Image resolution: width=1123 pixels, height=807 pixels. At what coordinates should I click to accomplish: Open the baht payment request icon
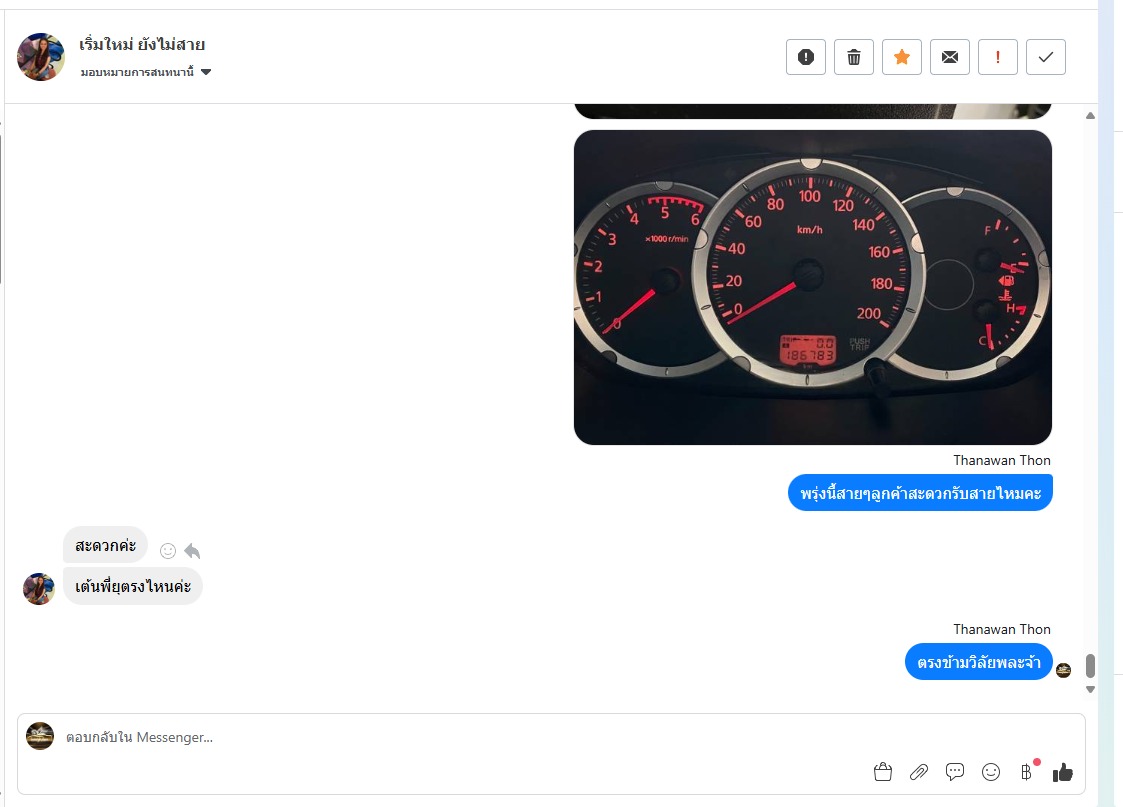(1026, 772)
